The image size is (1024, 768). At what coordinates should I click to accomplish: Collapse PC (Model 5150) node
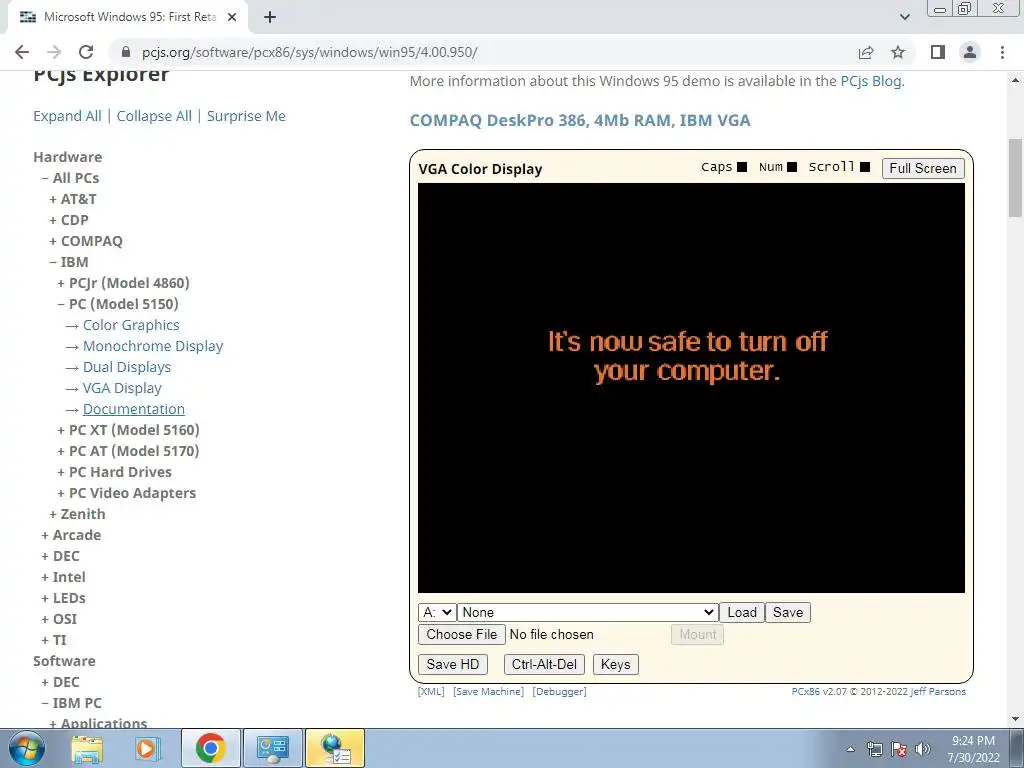click(118, 304)
